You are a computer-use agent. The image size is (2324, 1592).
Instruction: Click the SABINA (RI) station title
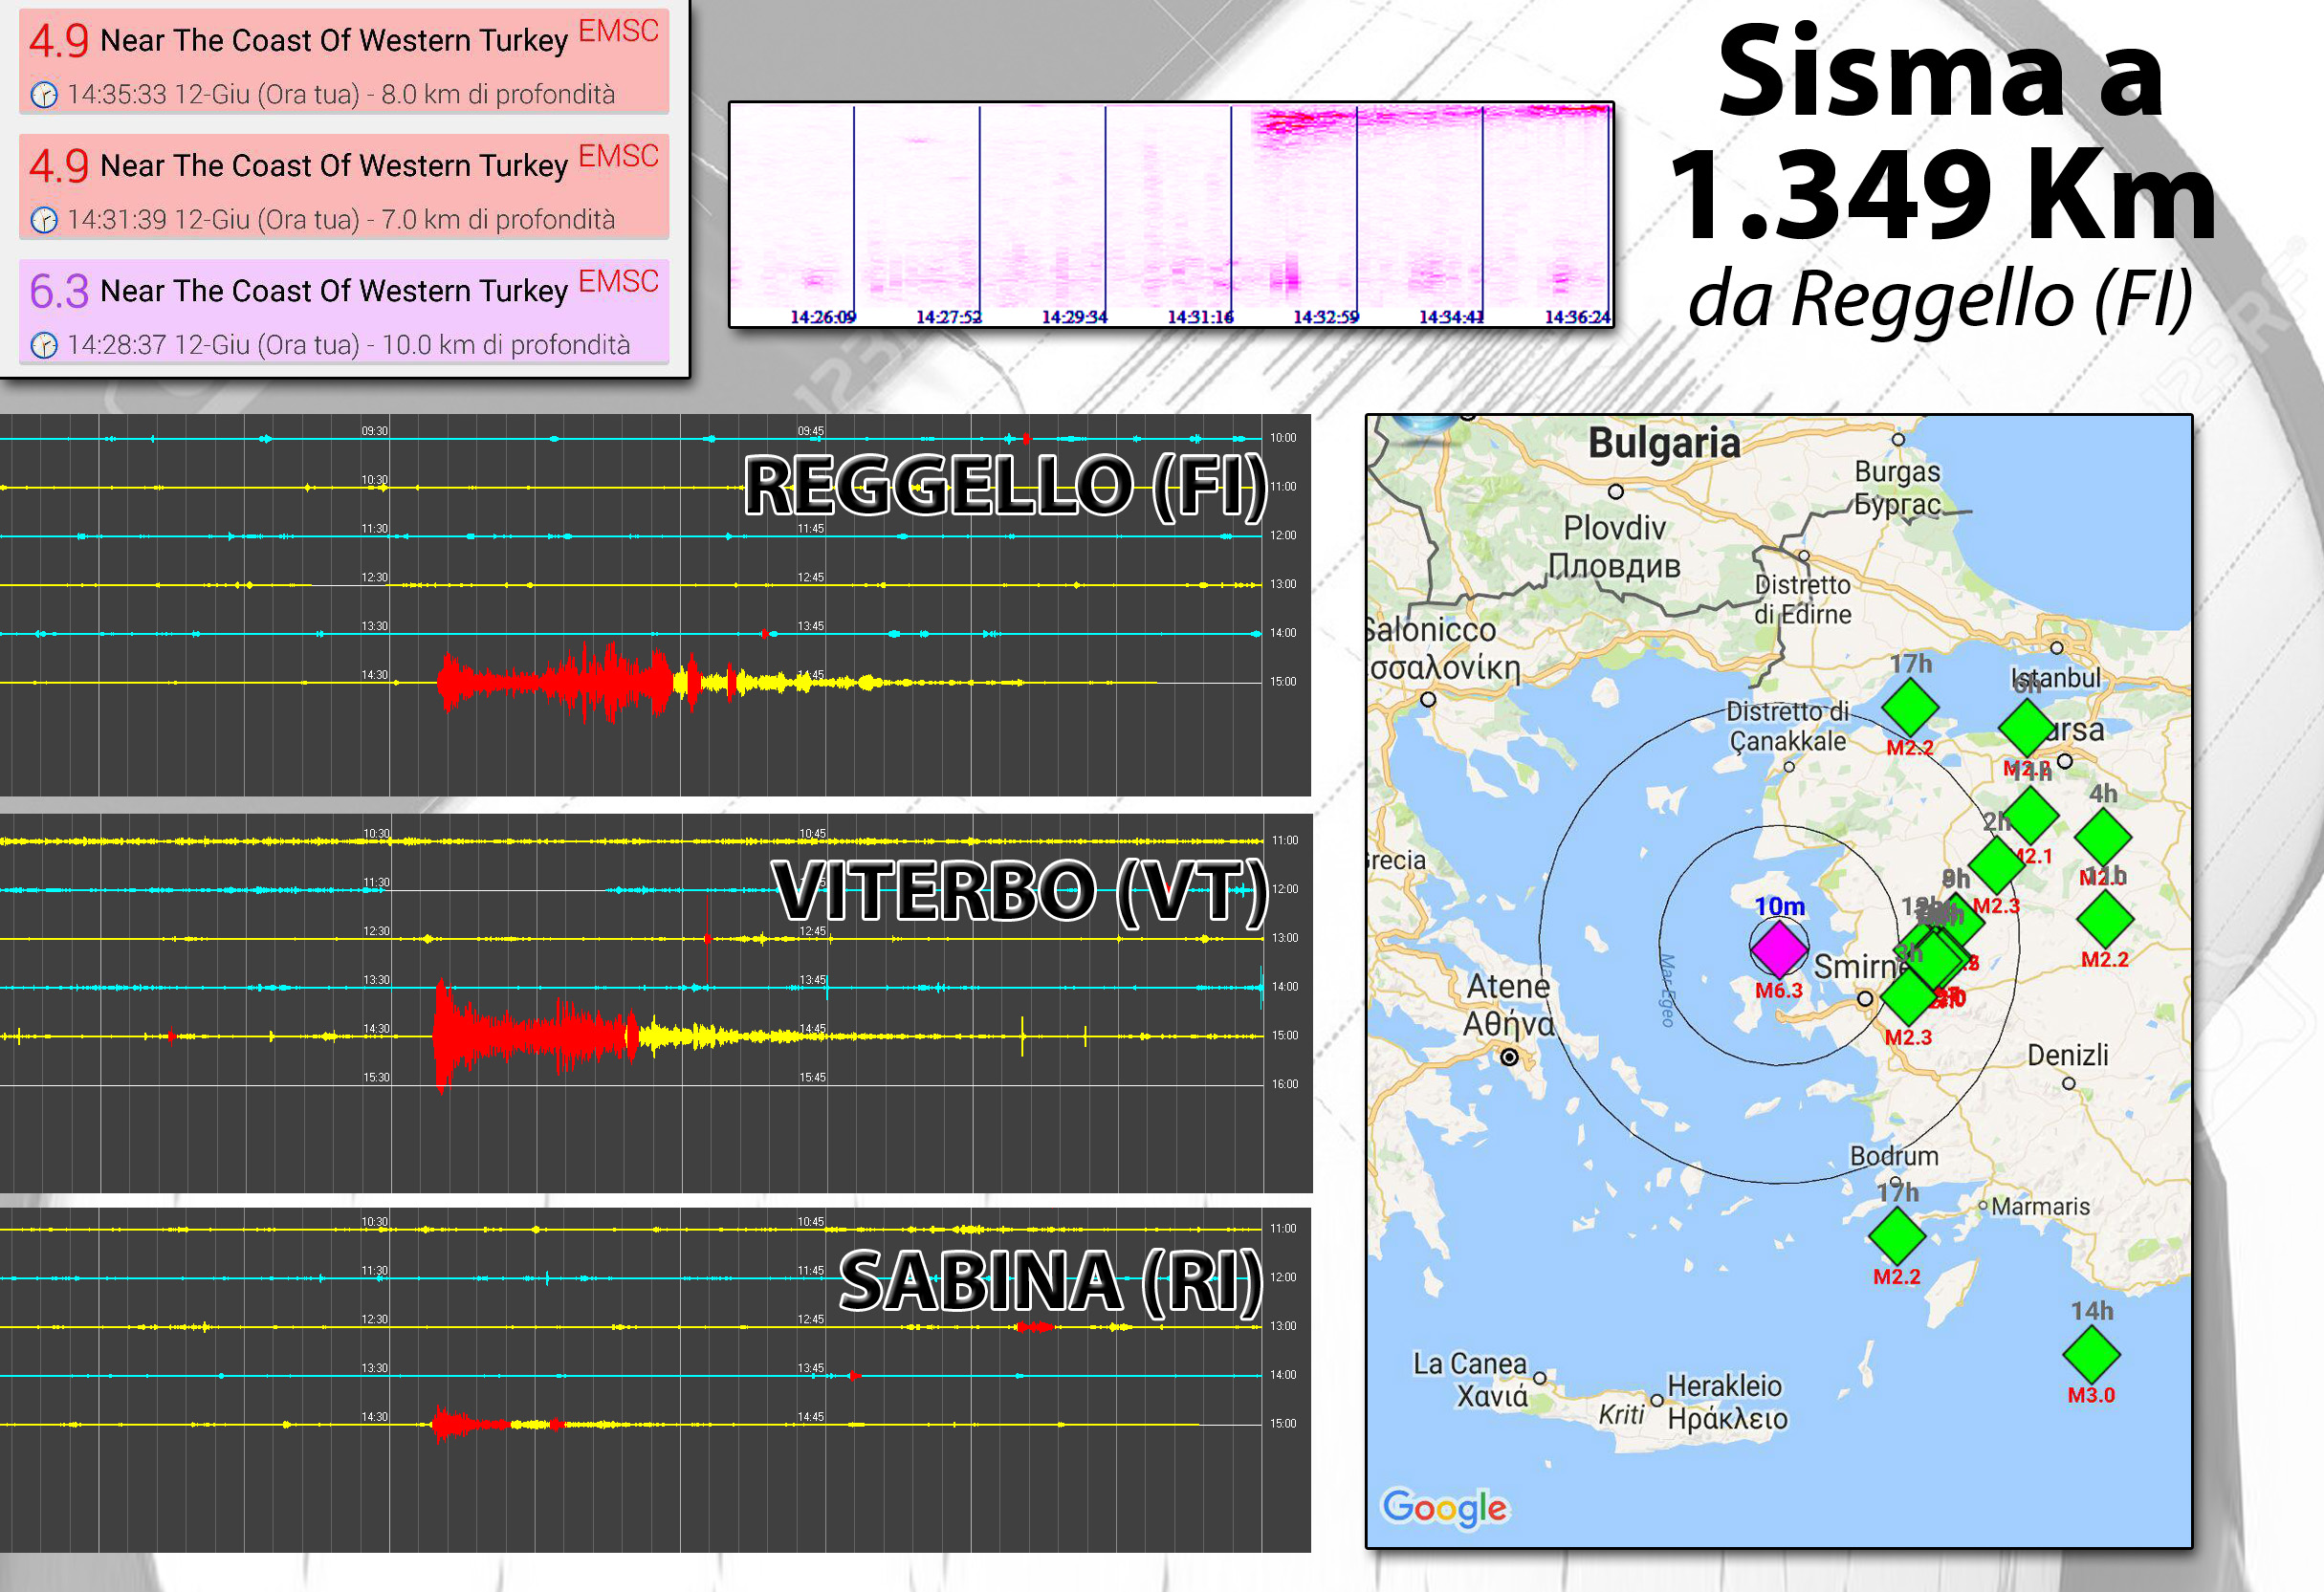[1051, 1283]
